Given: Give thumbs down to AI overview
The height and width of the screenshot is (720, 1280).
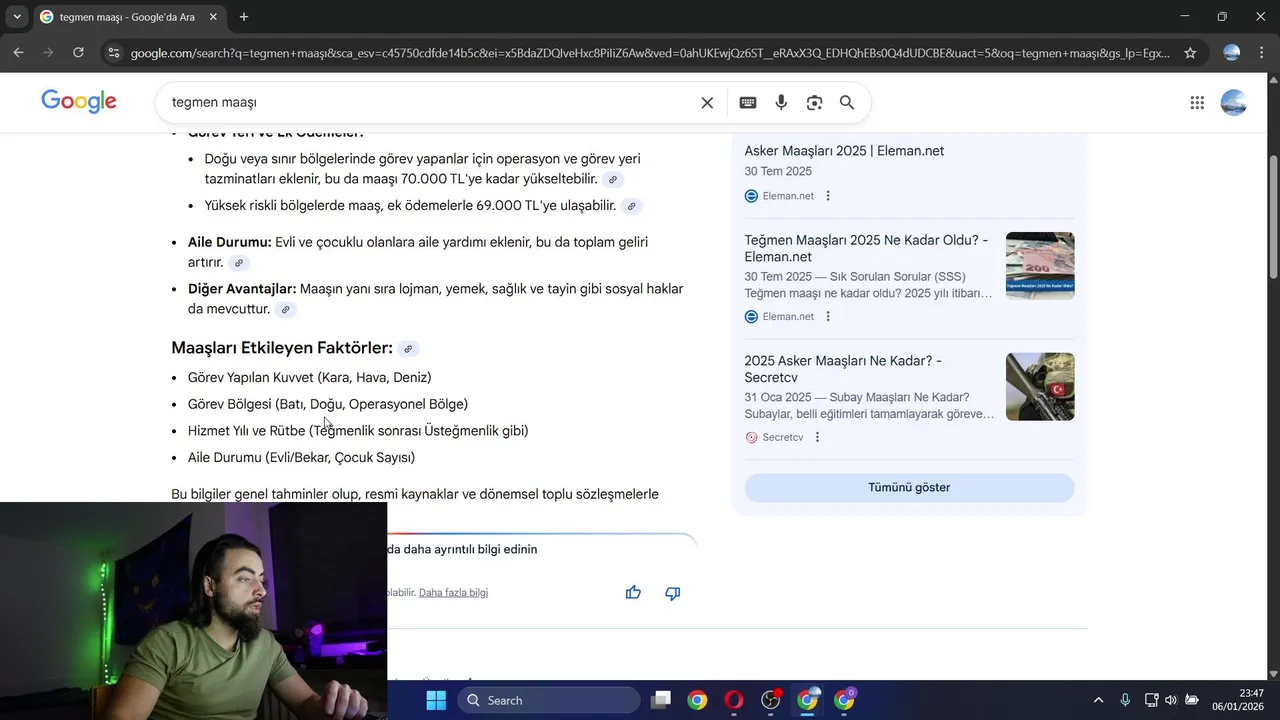Looking at the screenshot, I should [x=673, y=593].
